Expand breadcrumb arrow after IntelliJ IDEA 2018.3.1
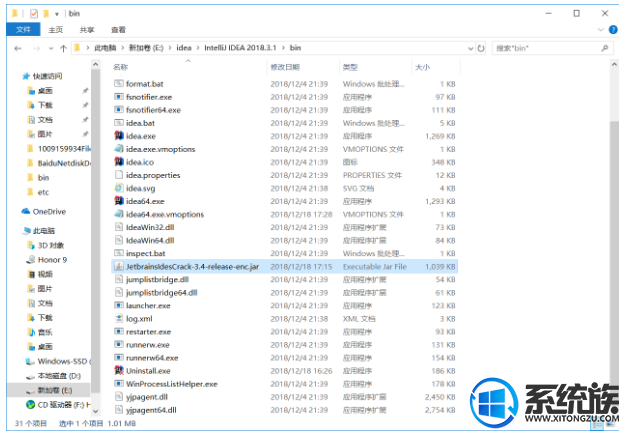This screenshot has height=431, width=619. [x=283, y=48]
